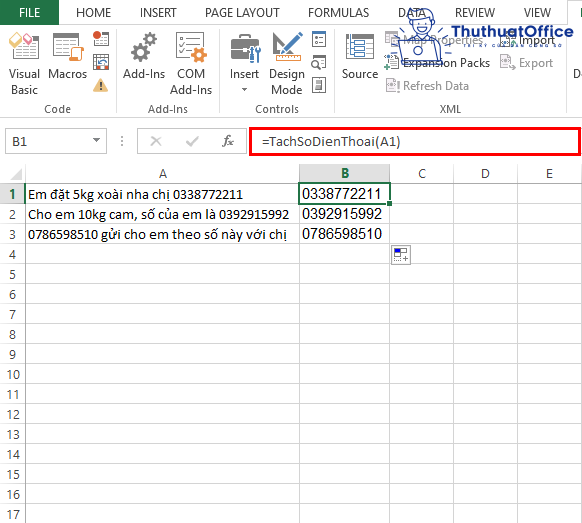Open the Name Box dropdown arrow
This screenshot has width=582, height=523.
(x=97, y=140)
